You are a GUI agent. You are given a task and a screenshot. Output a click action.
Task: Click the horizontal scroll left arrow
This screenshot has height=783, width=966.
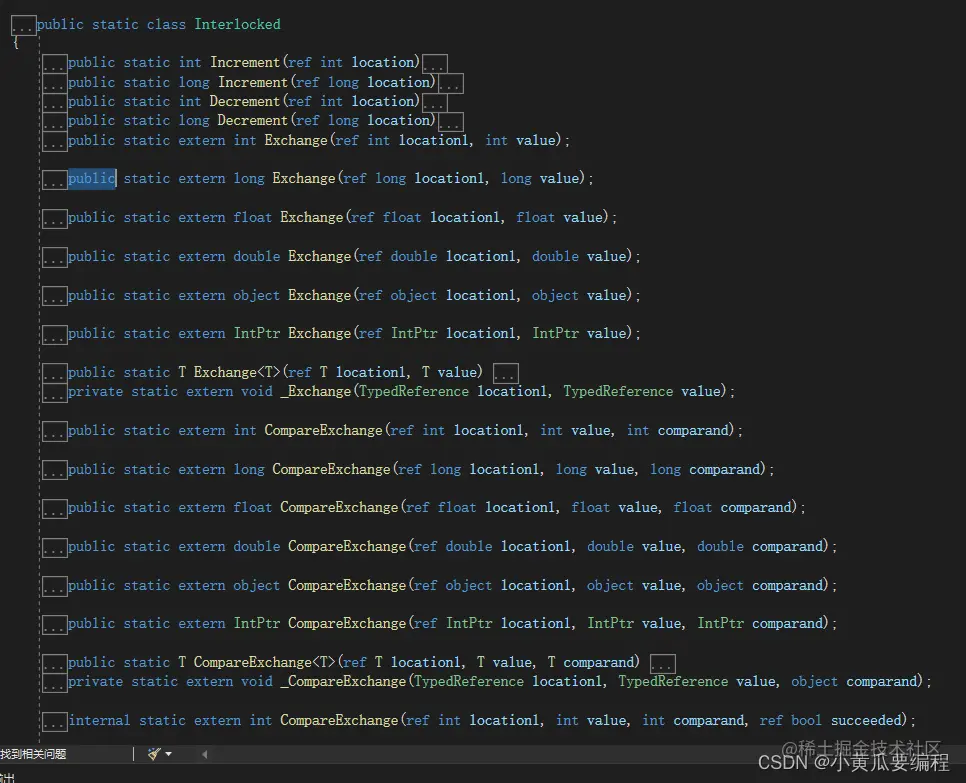[205, 754]
